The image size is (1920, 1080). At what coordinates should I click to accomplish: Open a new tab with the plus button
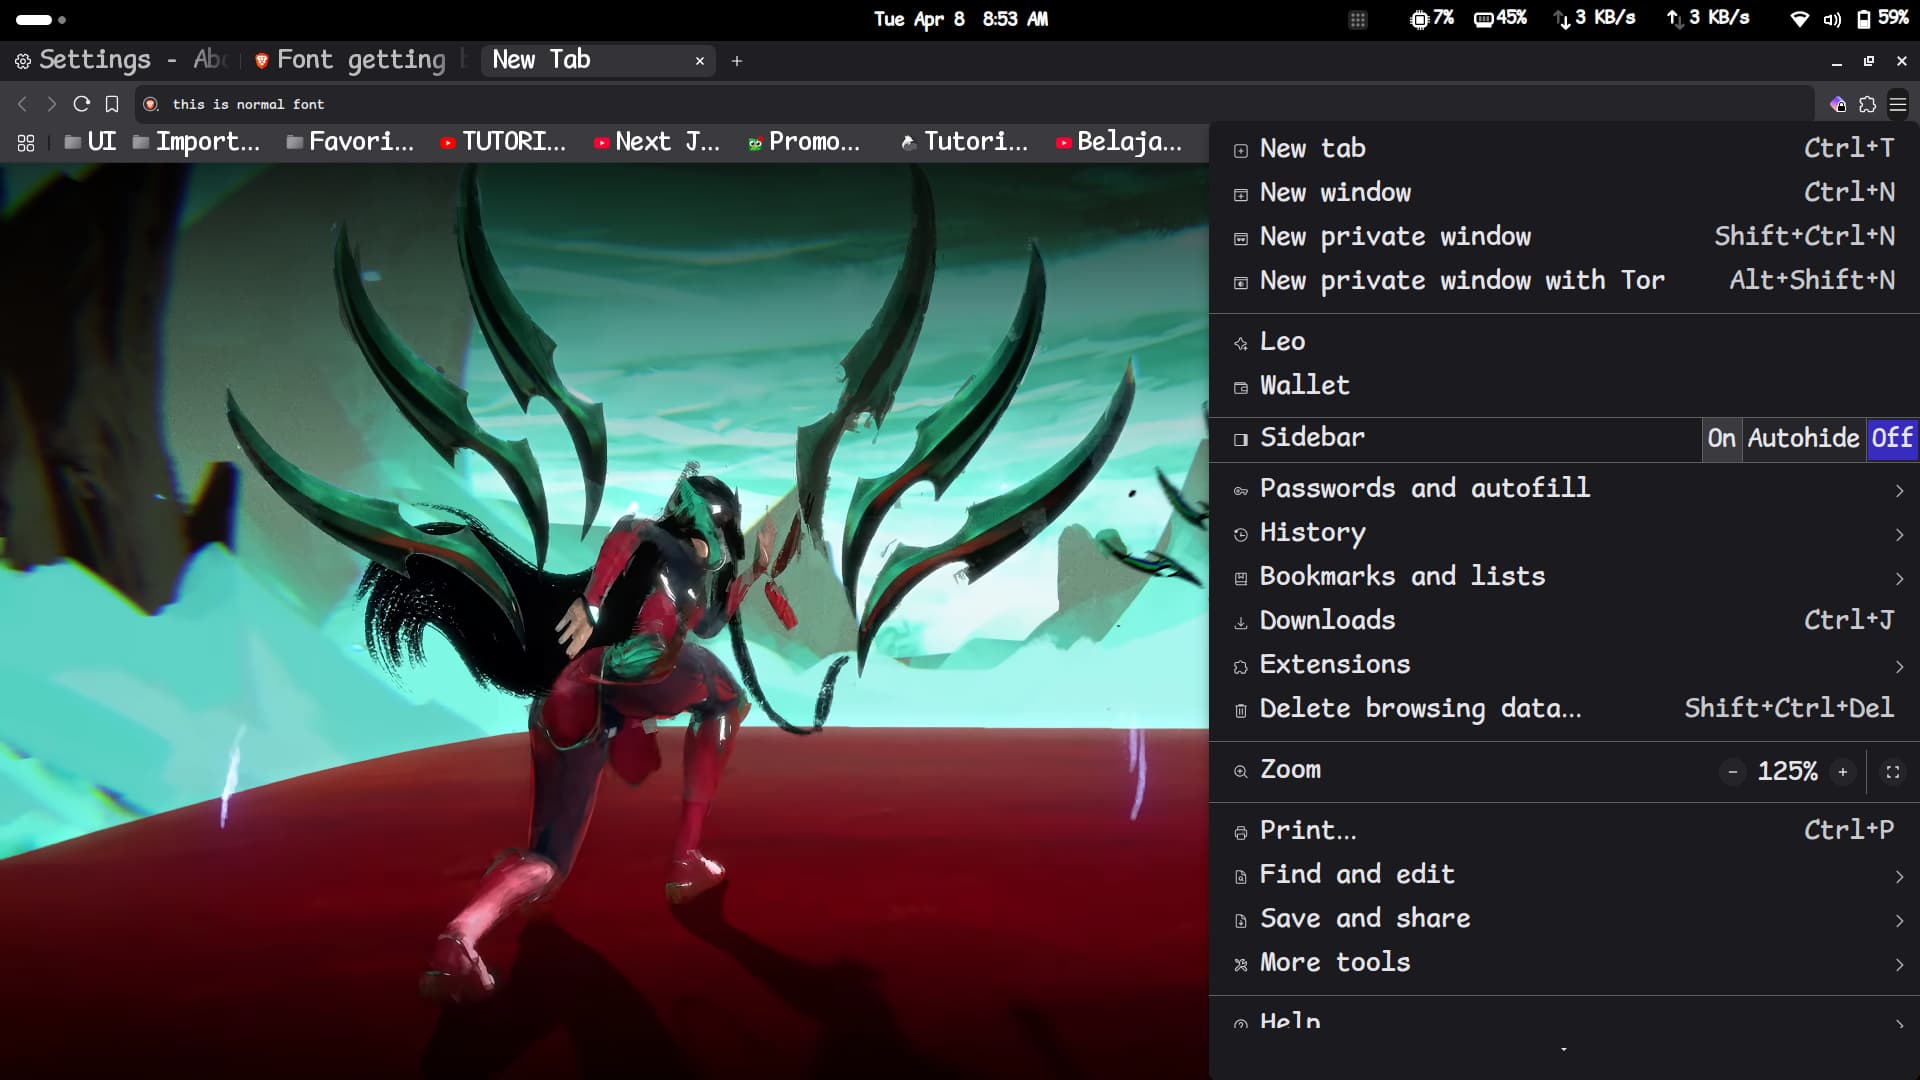[x=737, y=61]
